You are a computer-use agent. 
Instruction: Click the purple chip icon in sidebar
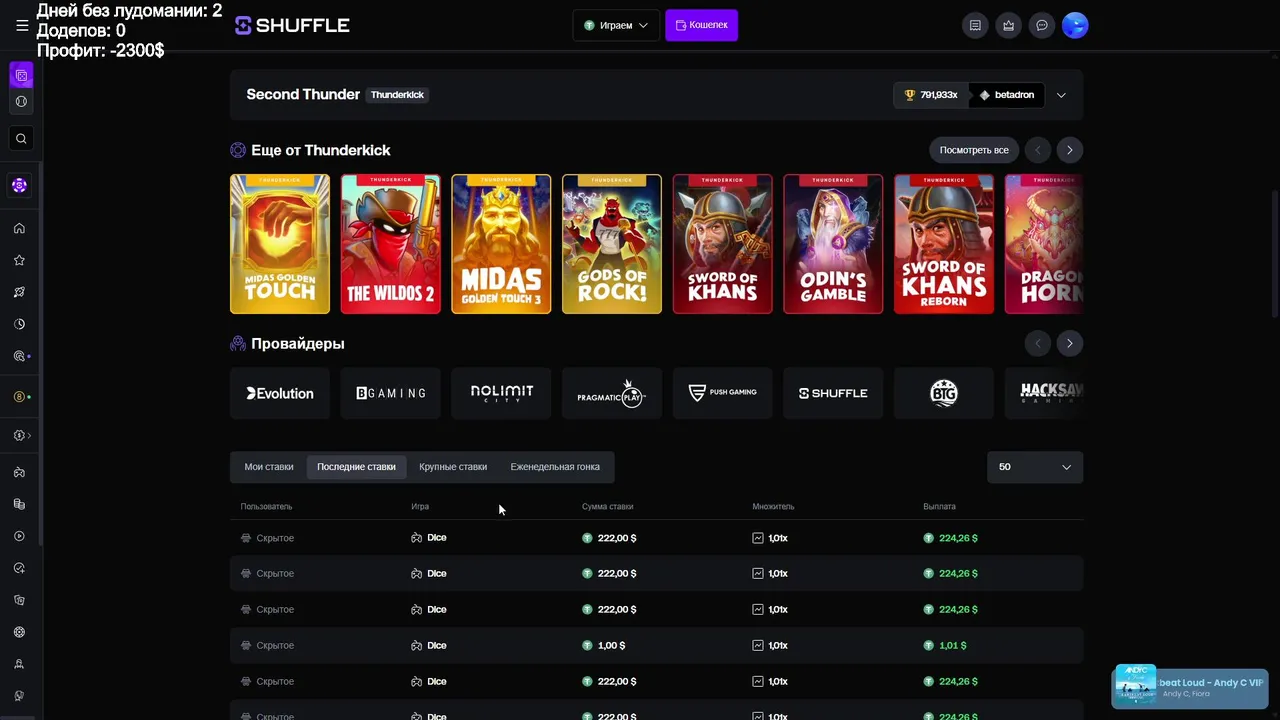[19, 185]
